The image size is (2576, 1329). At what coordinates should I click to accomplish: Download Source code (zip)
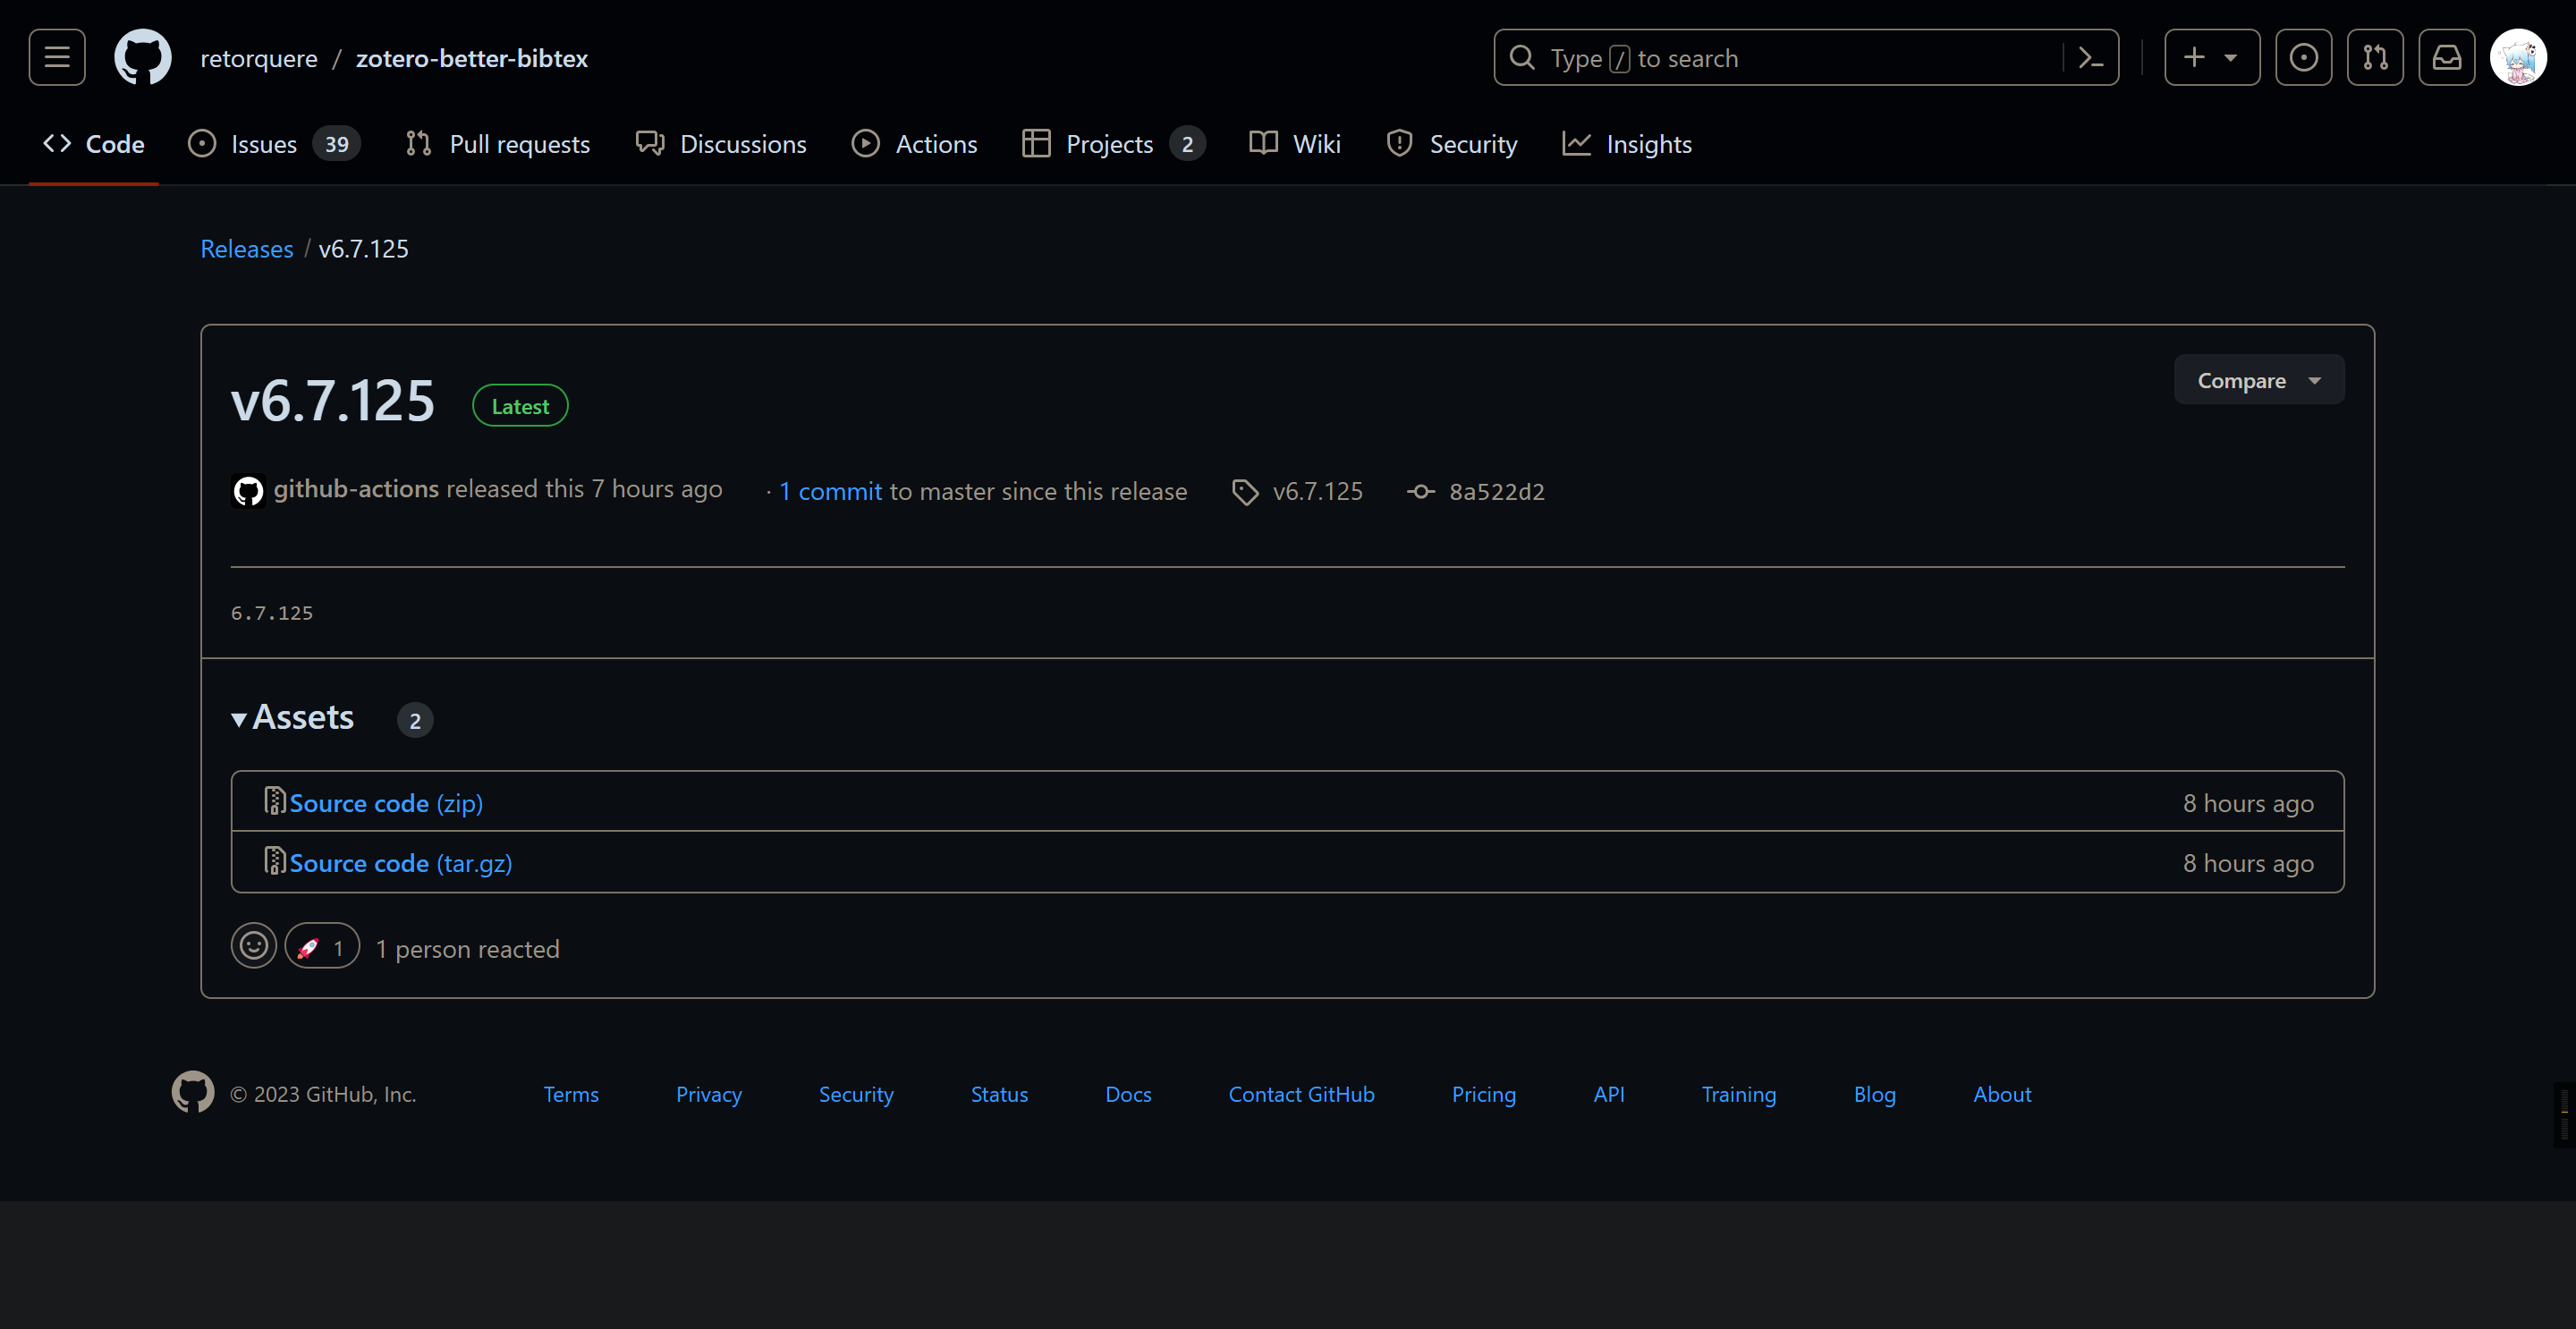pos(385,802)
